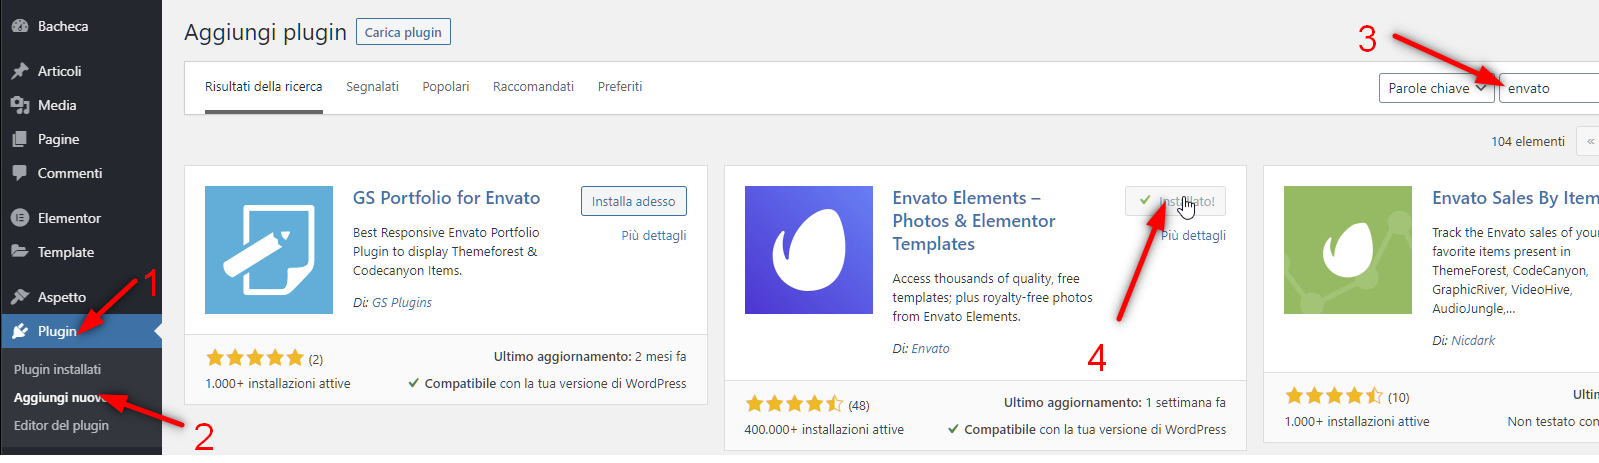Open Envato Sales By Item green thumbnail
This screenshot has height=463, width=1599.
[1348, 250]
